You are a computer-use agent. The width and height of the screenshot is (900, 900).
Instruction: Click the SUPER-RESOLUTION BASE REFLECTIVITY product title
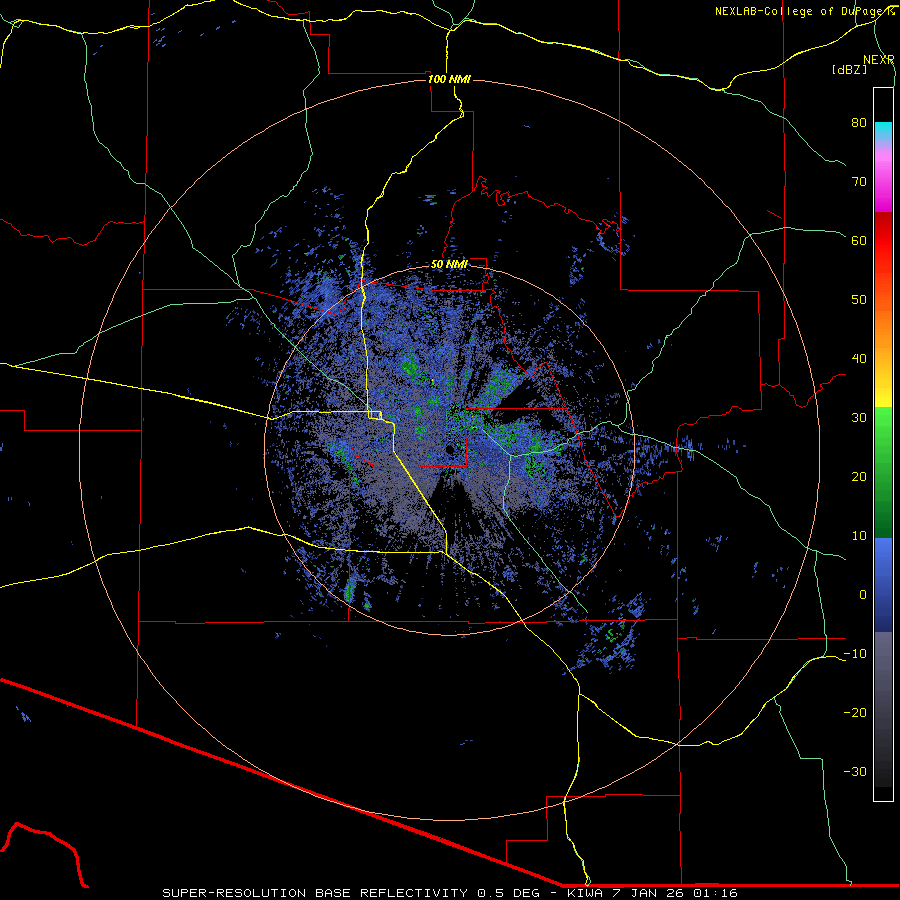tap(315, 893)
